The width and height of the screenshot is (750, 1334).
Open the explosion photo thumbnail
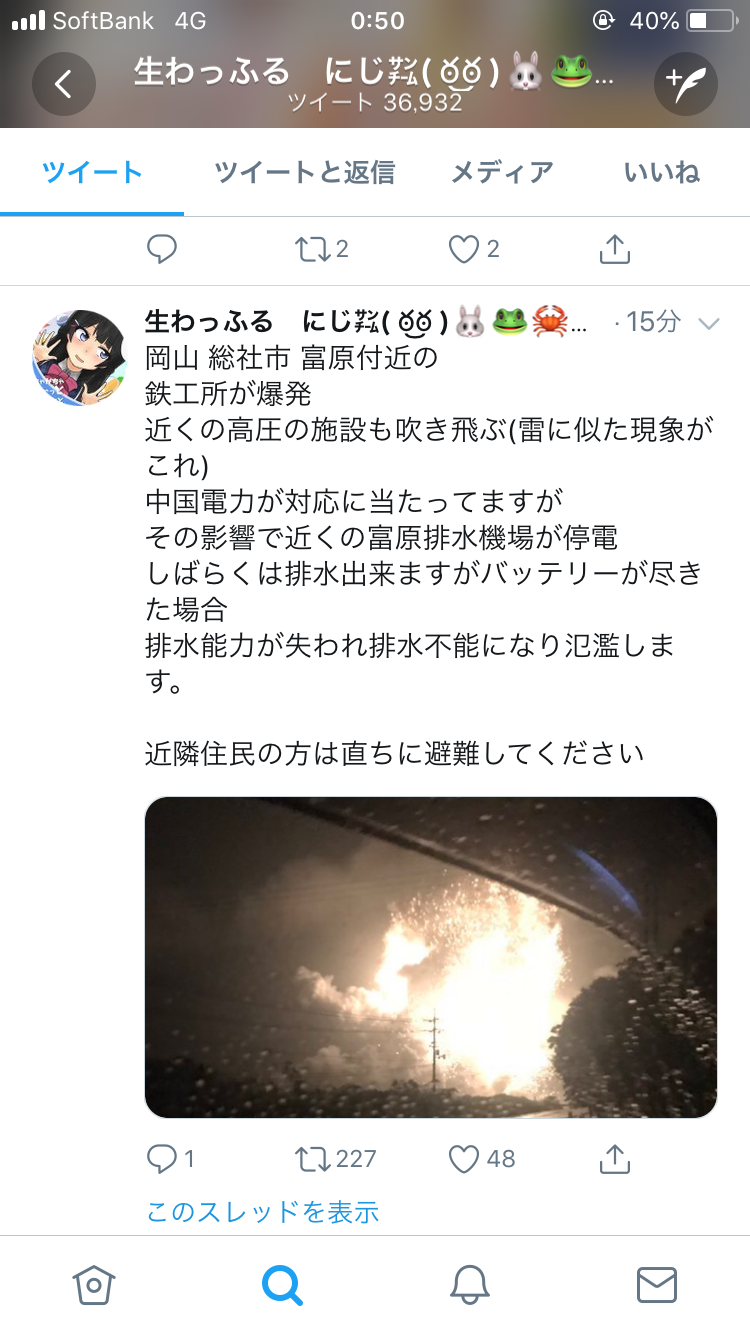pos(431,957)
